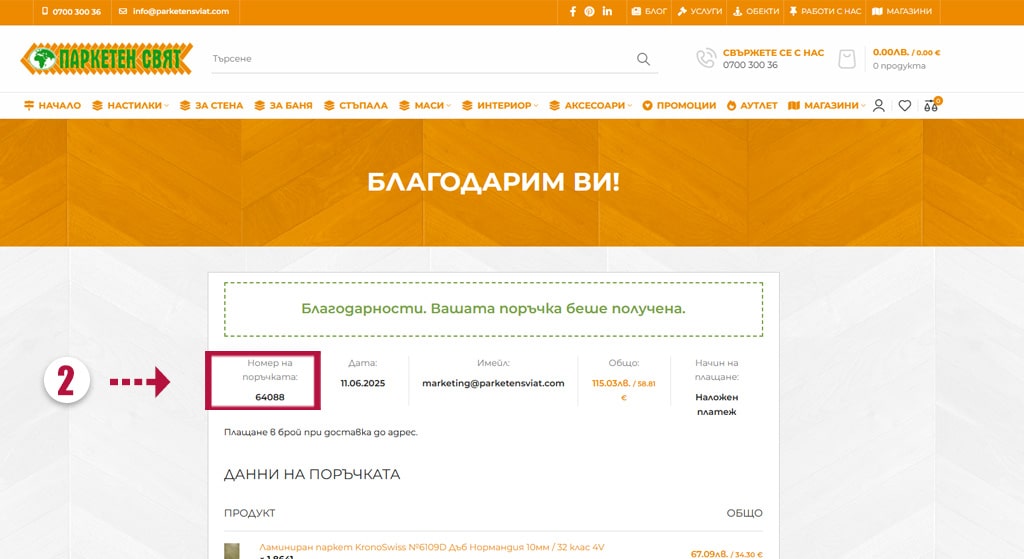
Task: Expand МАГАЗИНИ dropdown in main navigation
Action: coord(827,105)
